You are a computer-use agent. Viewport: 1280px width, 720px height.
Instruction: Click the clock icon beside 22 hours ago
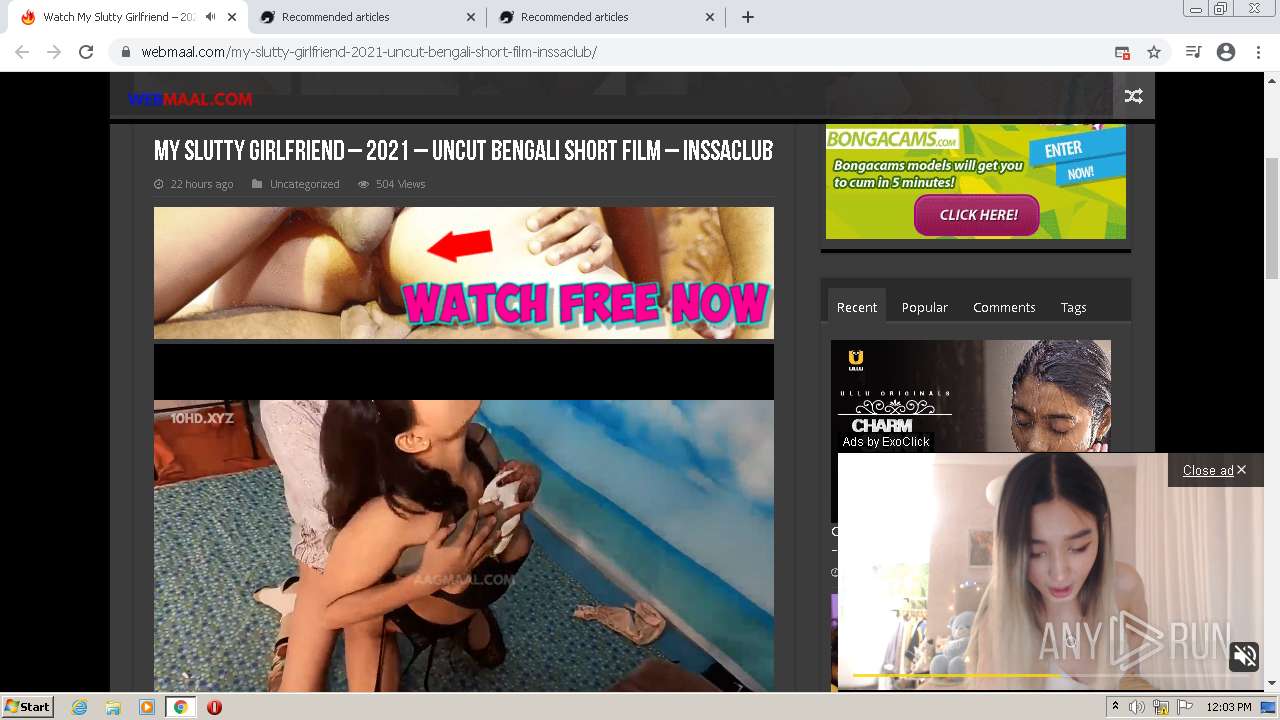click(x=159, y=184)
